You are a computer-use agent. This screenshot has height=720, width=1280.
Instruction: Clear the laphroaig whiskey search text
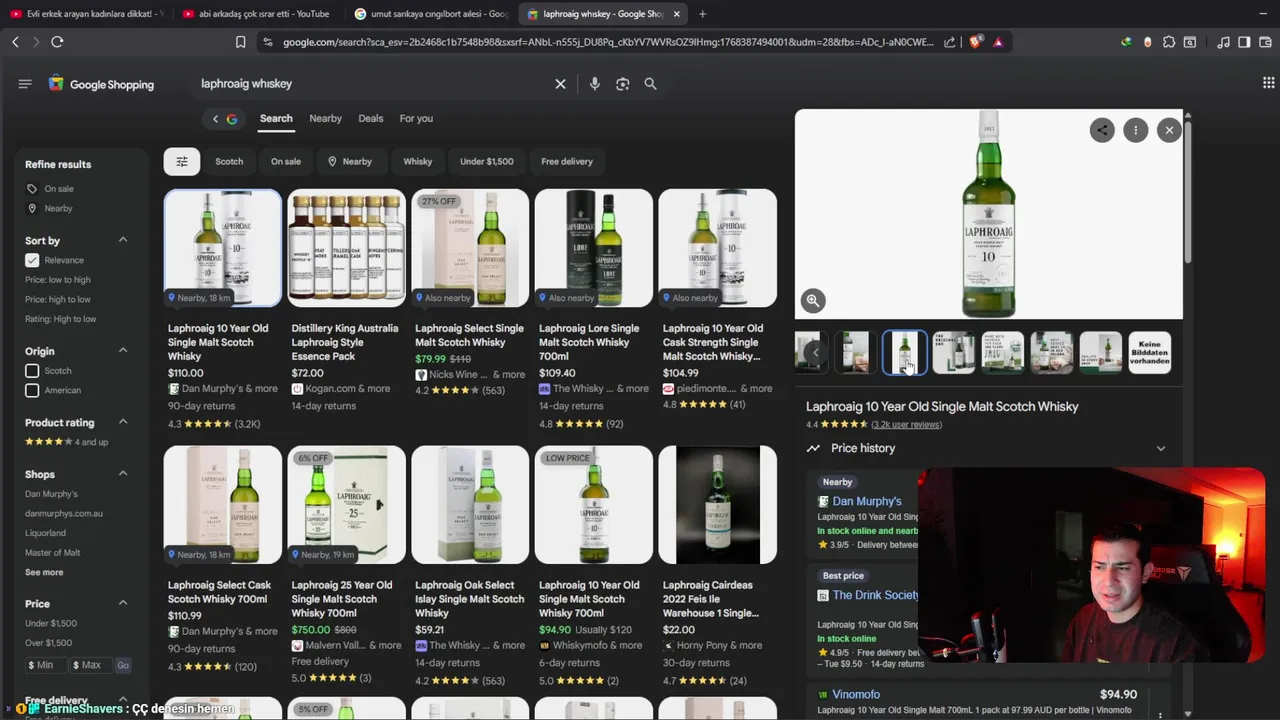coord(560,84)
